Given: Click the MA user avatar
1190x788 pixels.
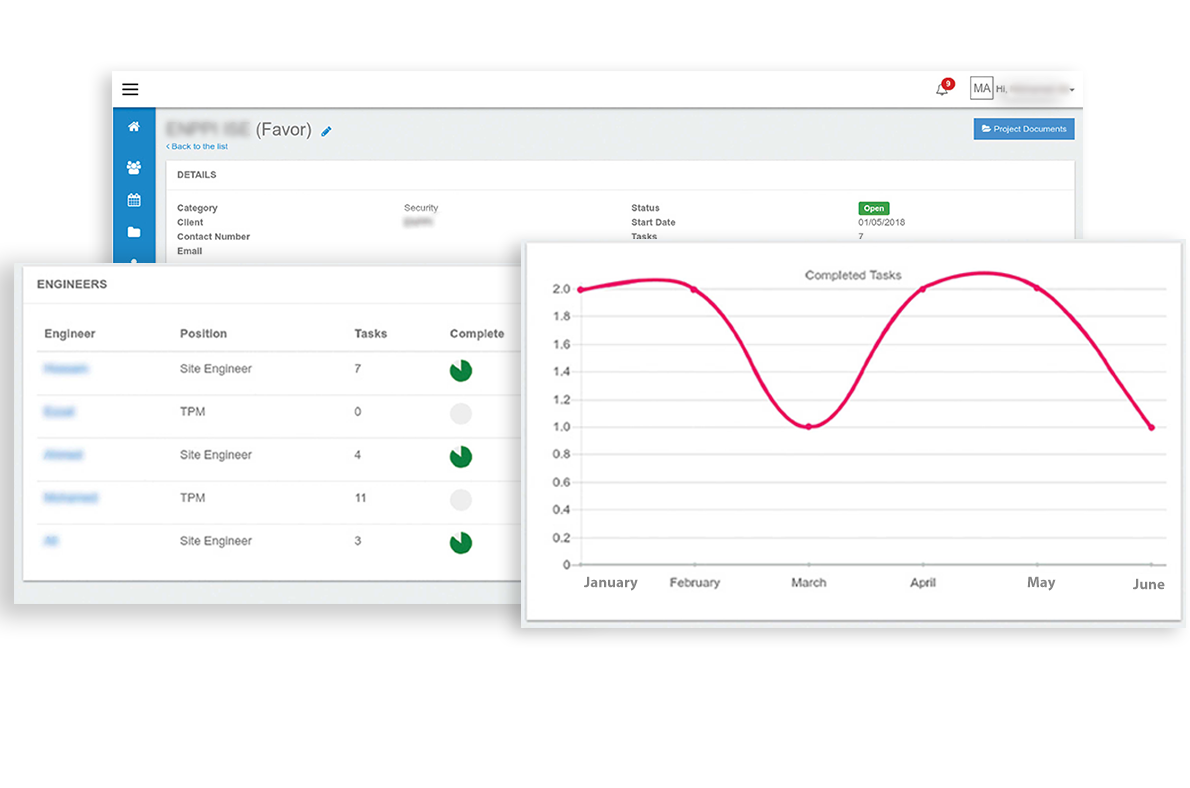Looking at the screenshot, I should [981, 89].
